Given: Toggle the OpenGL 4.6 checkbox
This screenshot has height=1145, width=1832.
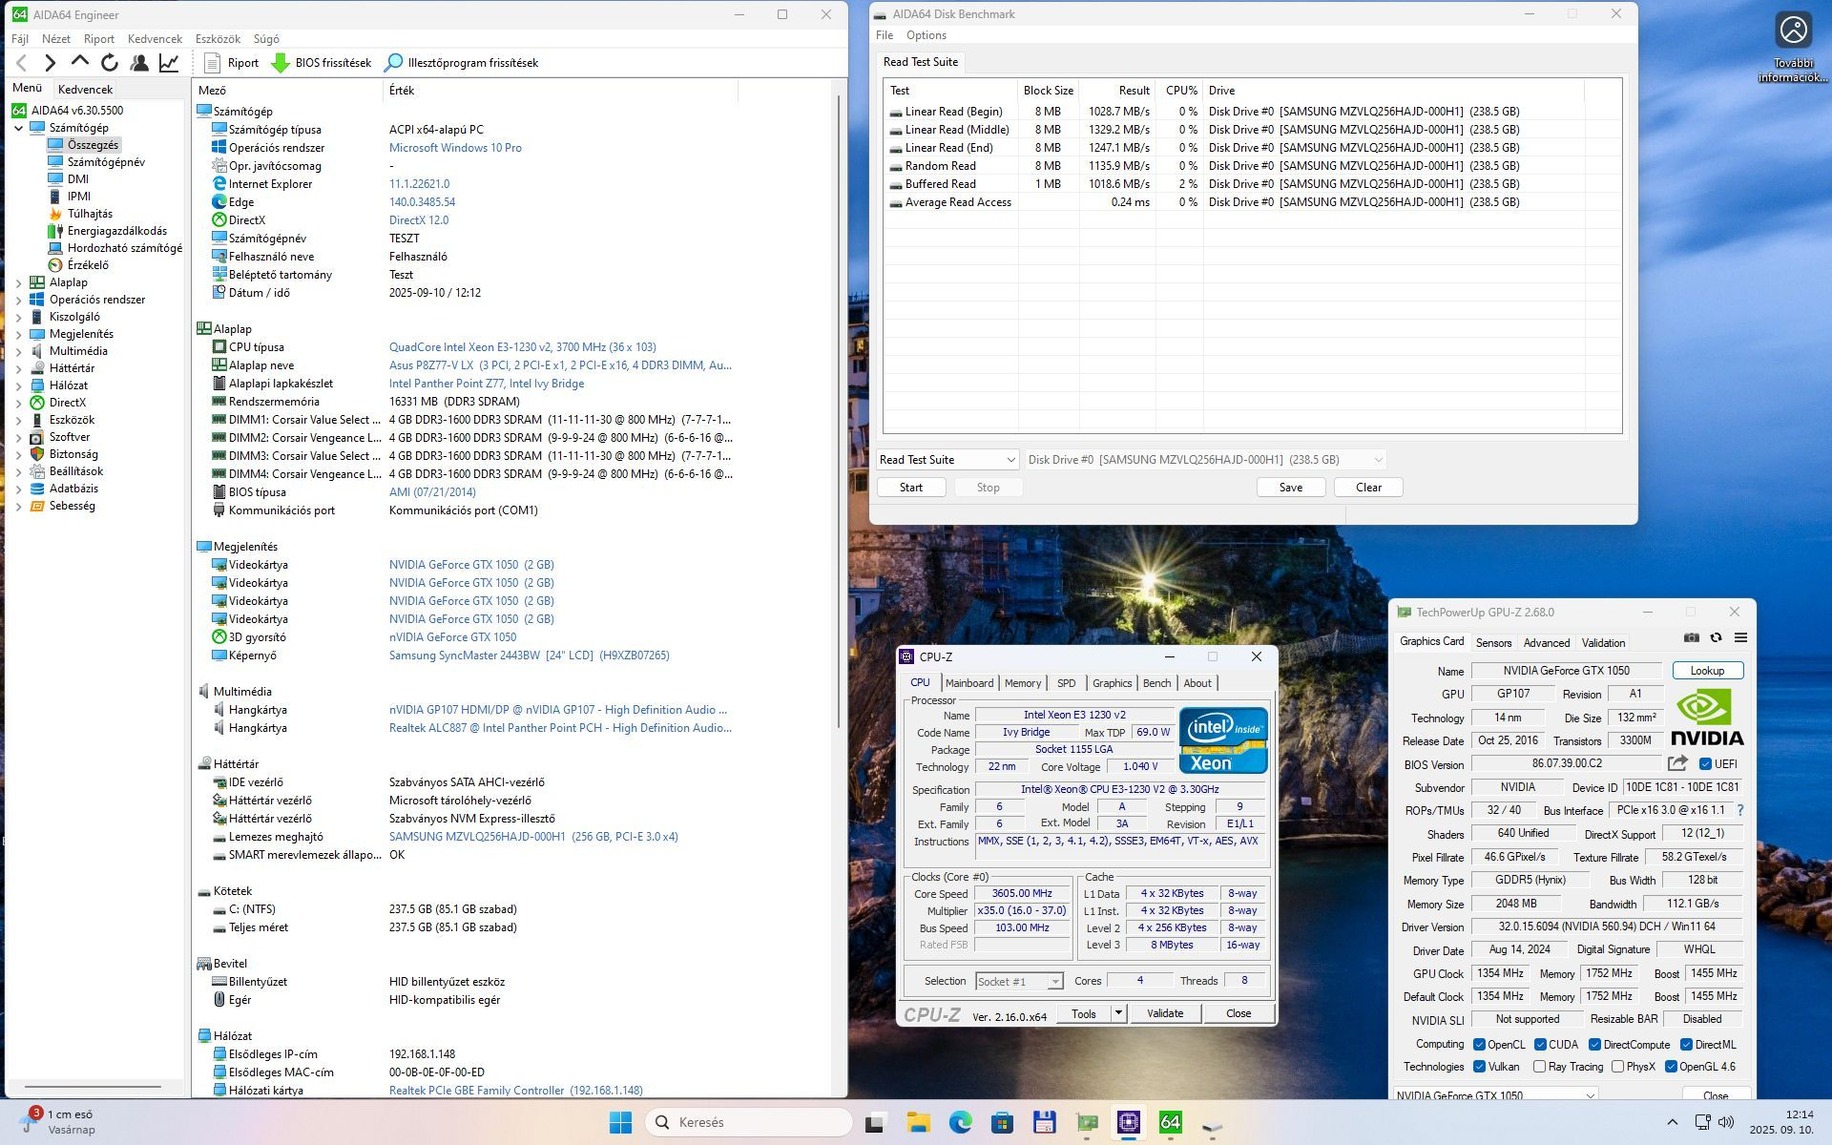Looking at the screenshot, I should click(x=1671, y=1067).
